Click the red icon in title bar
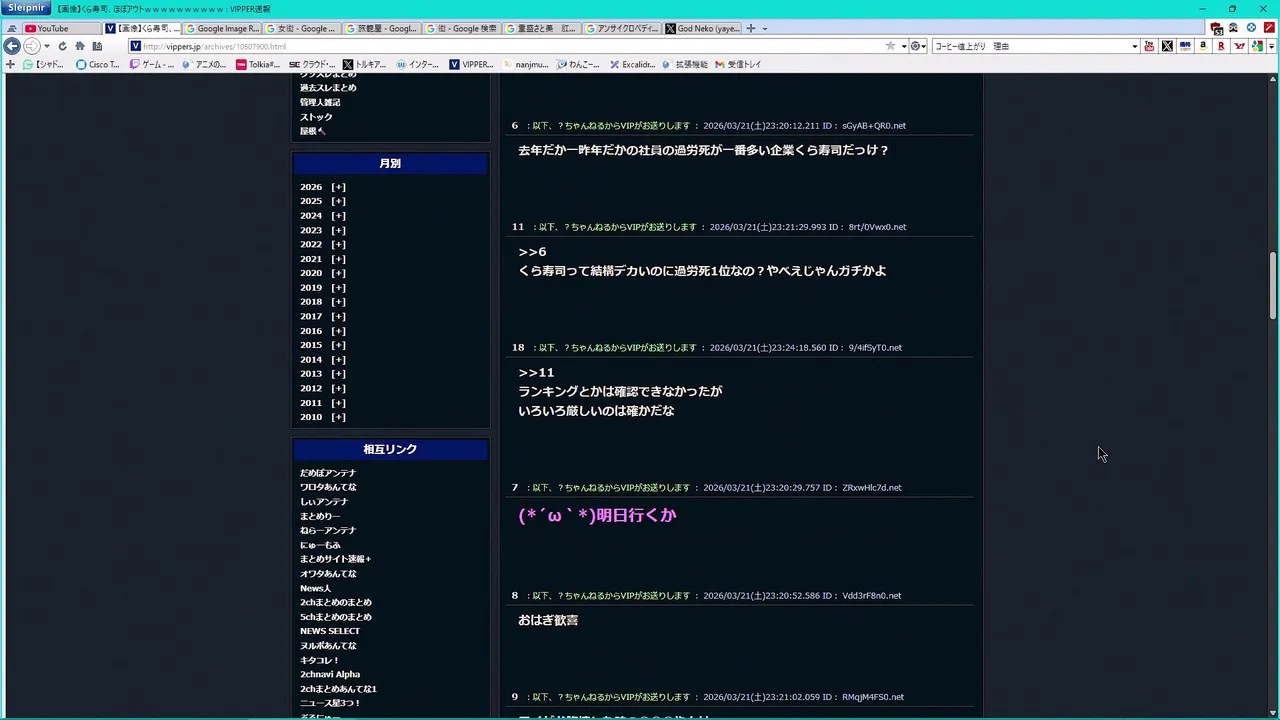Screen dimensions: 1280x720 click(x=1268, y=28)
